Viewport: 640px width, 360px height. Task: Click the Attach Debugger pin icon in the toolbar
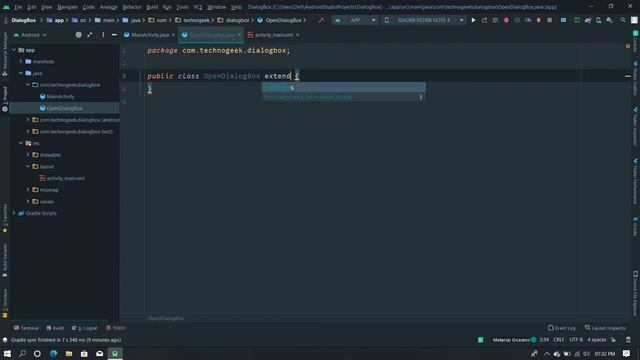click(538, 20)
